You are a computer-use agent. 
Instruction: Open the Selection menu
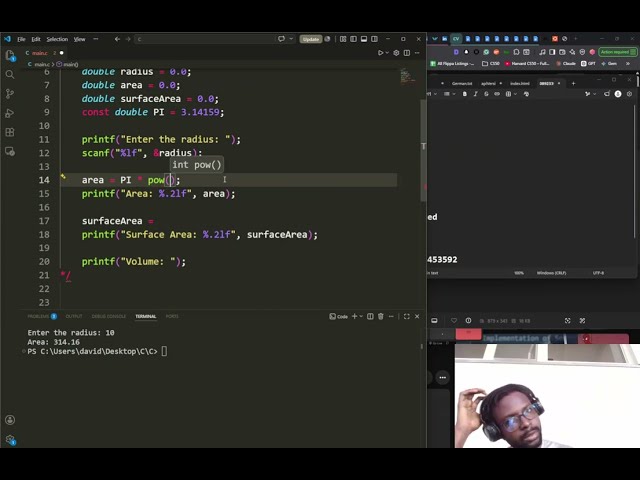pyautogui.click(x=57, y=39)
